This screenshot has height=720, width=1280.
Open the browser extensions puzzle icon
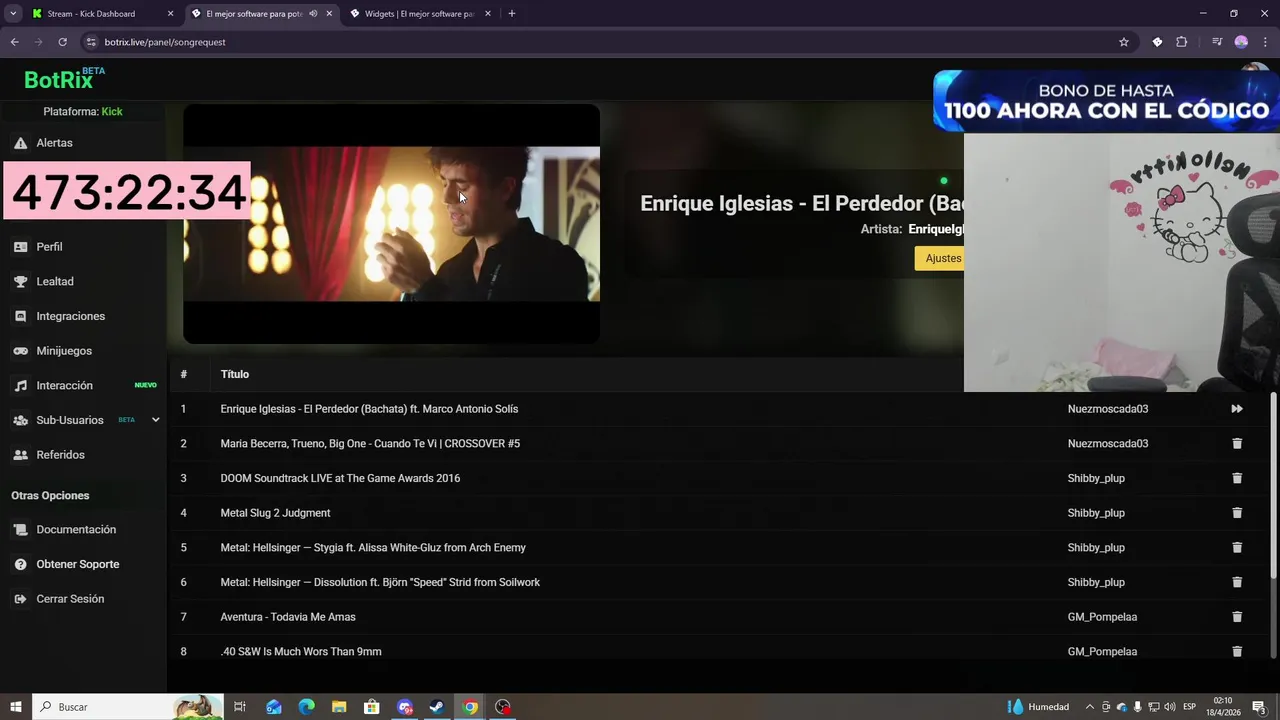[1182, 42]
